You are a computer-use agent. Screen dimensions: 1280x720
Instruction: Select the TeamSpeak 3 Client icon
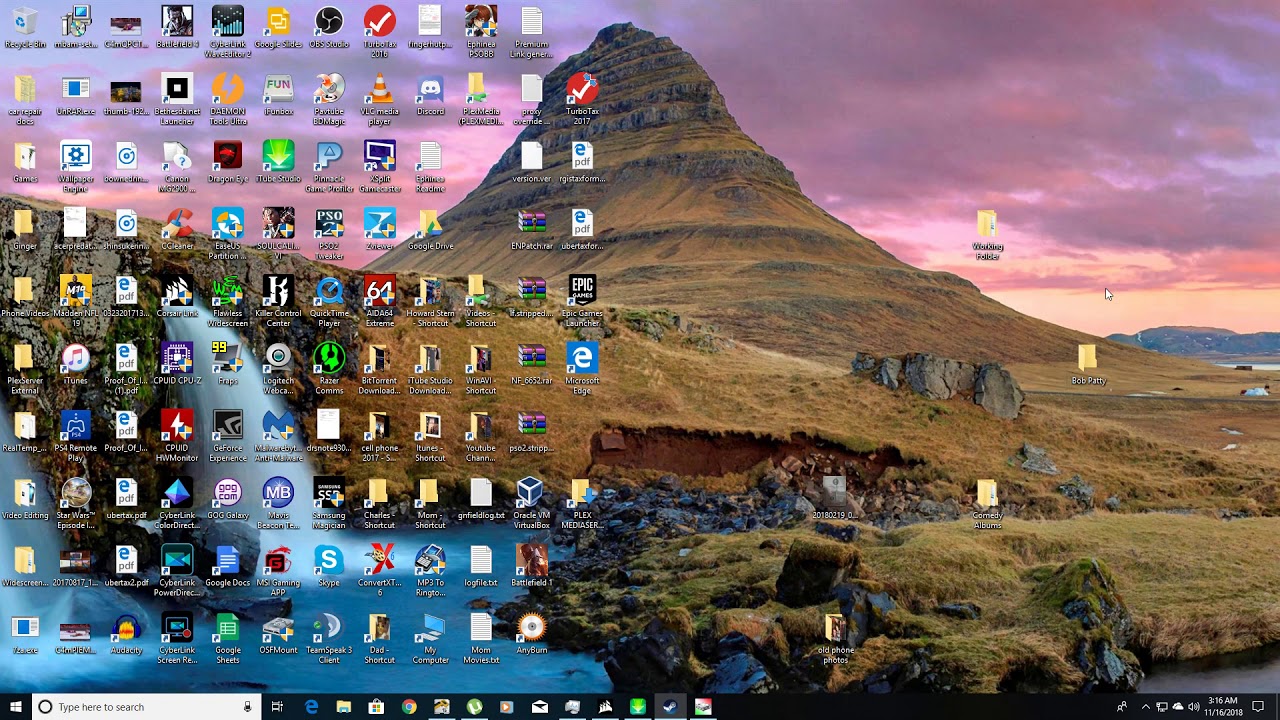pyautogui.click(x=329, y=636)
